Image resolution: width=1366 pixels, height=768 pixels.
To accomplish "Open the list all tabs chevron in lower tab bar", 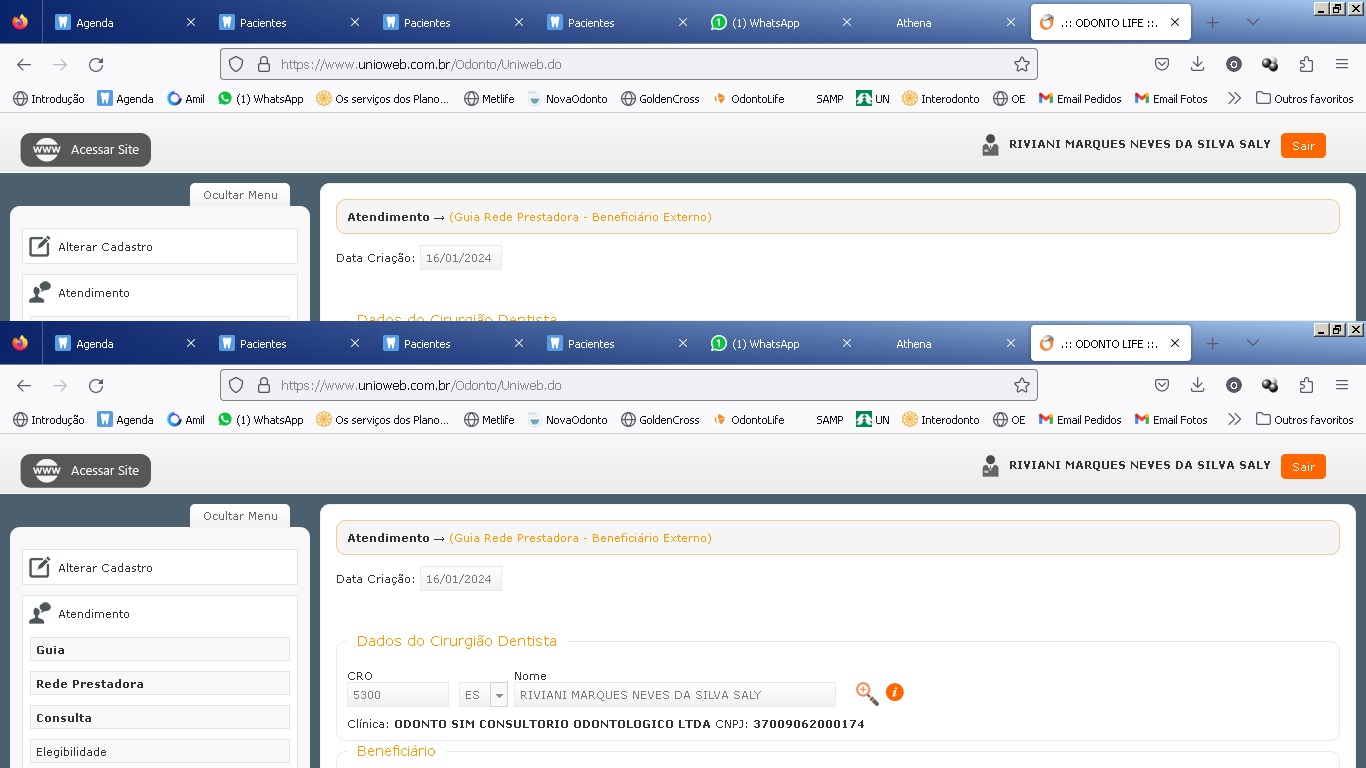I will coord(1253,343).
